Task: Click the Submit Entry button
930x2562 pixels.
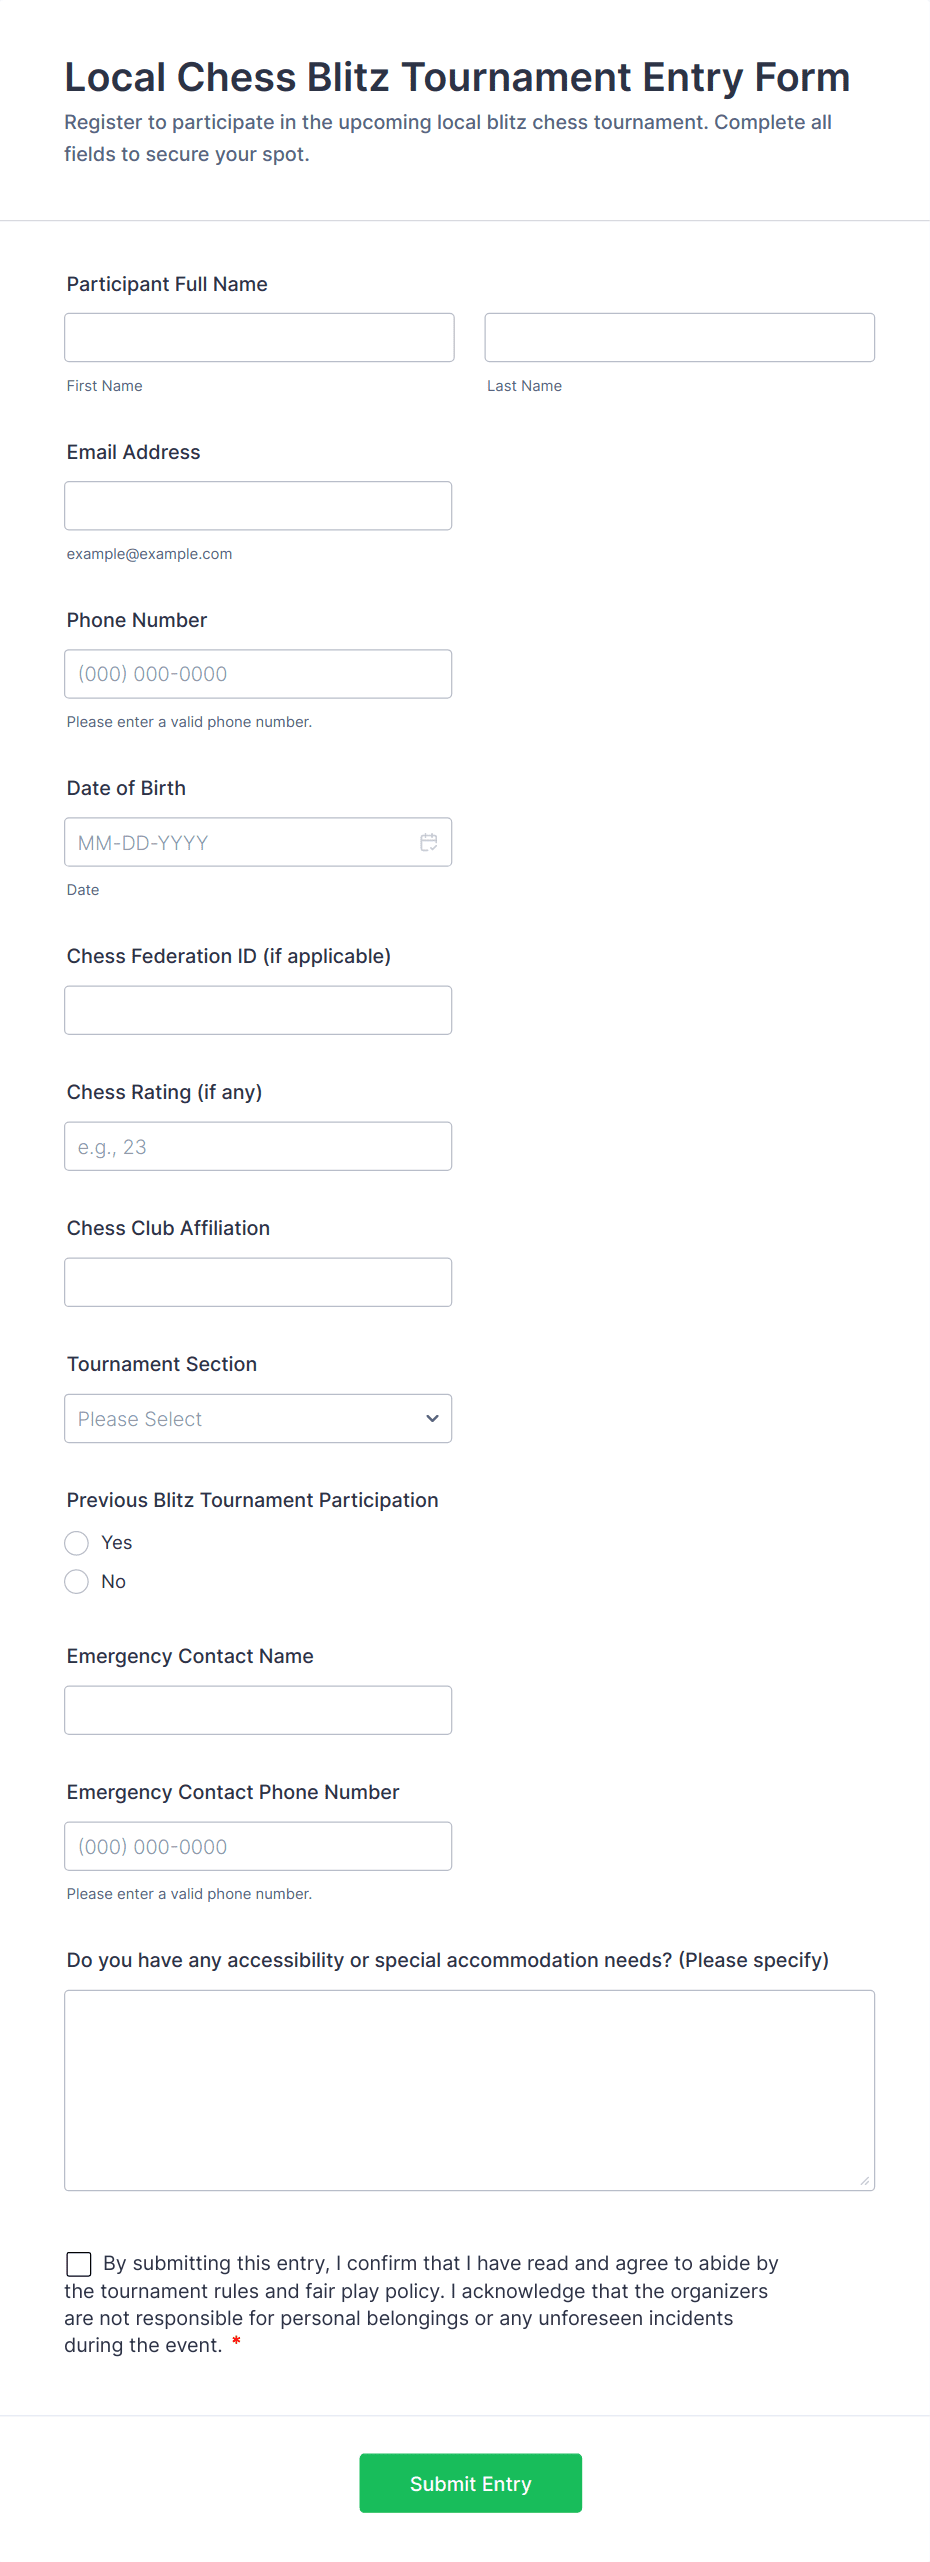Action: (470, 2482)
